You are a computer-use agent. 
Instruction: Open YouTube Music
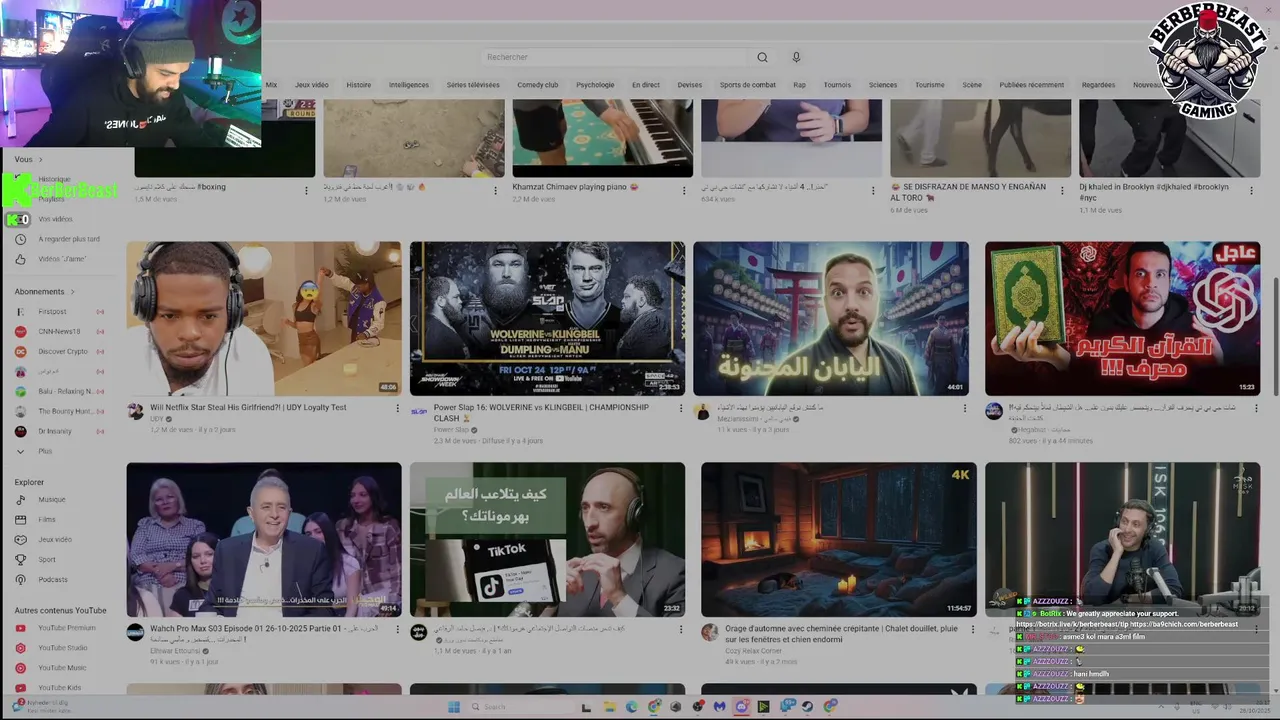[x=60, y=668]
